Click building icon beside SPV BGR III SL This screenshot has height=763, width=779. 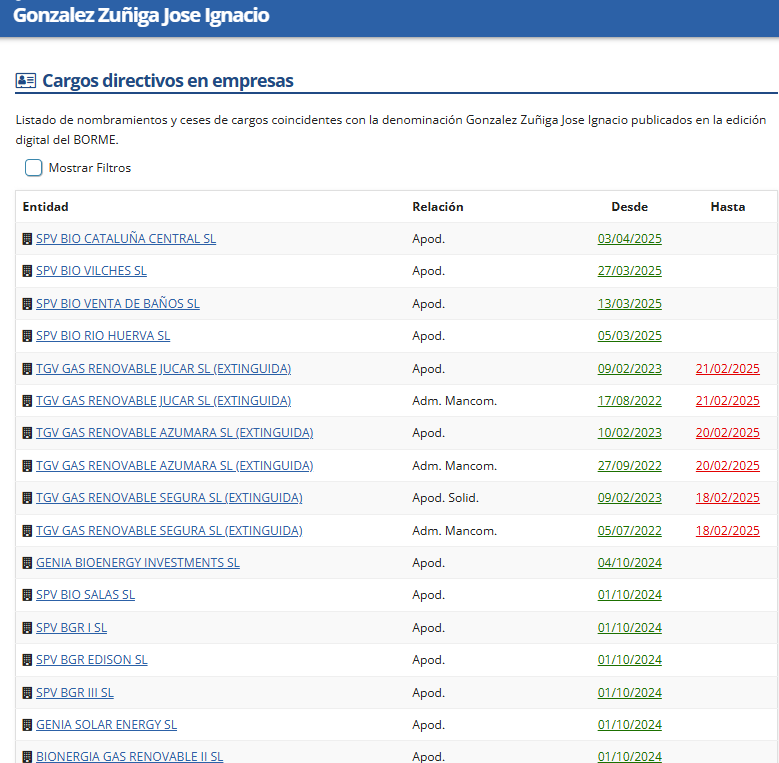pos(27,692)
